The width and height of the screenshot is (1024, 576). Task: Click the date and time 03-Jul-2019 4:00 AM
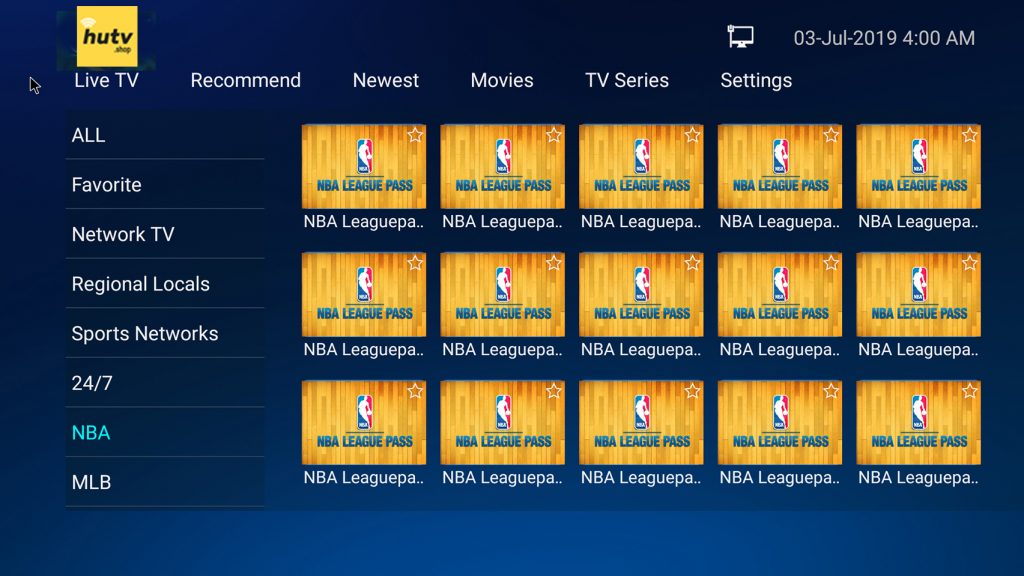click(884, 38)
